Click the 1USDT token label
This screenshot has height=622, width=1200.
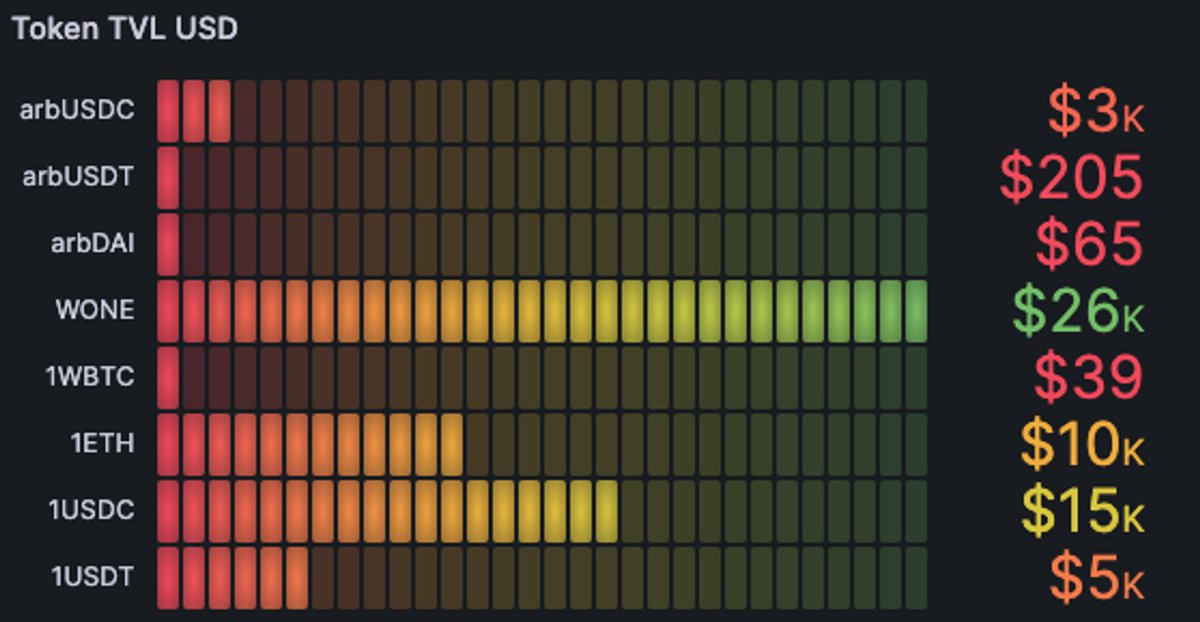point(96,576)
